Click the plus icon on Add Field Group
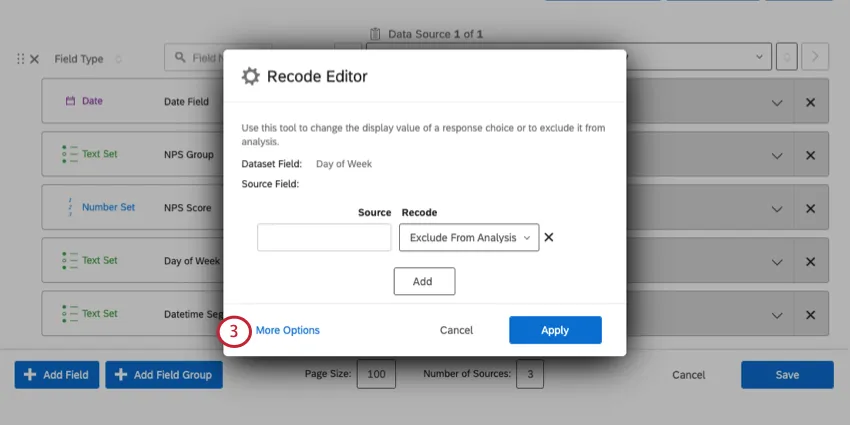The height and width of the screenshot is (425, 850). coord(121,375)
